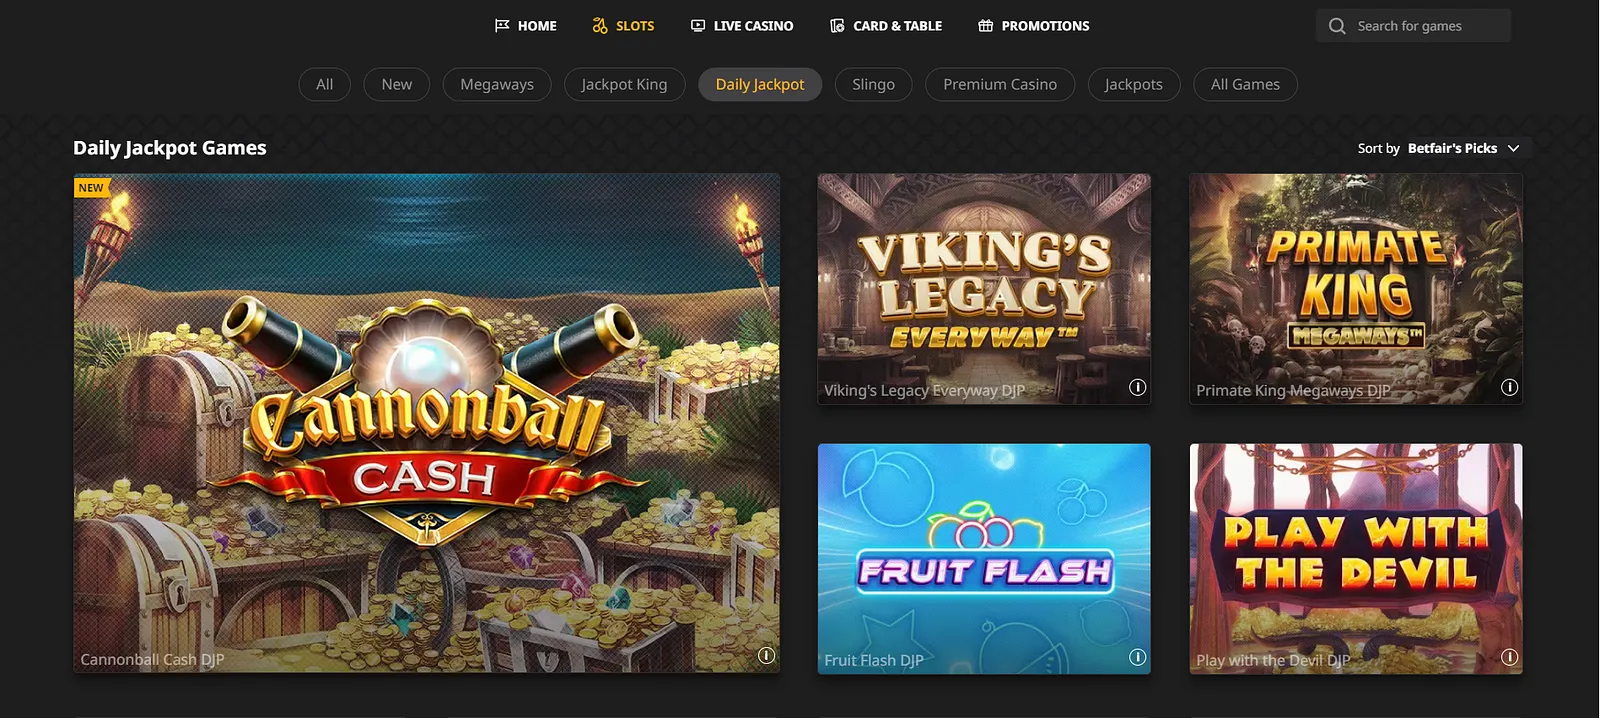
Task: Click the Promotions gift icon
Action: pyautogui.click(x=985, y=26)
